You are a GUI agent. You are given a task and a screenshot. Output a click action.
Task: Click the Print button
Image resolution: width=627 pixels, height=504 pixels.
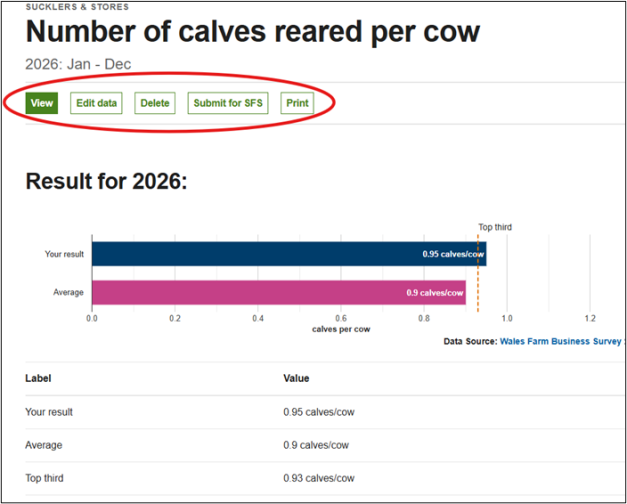[297, 103]
